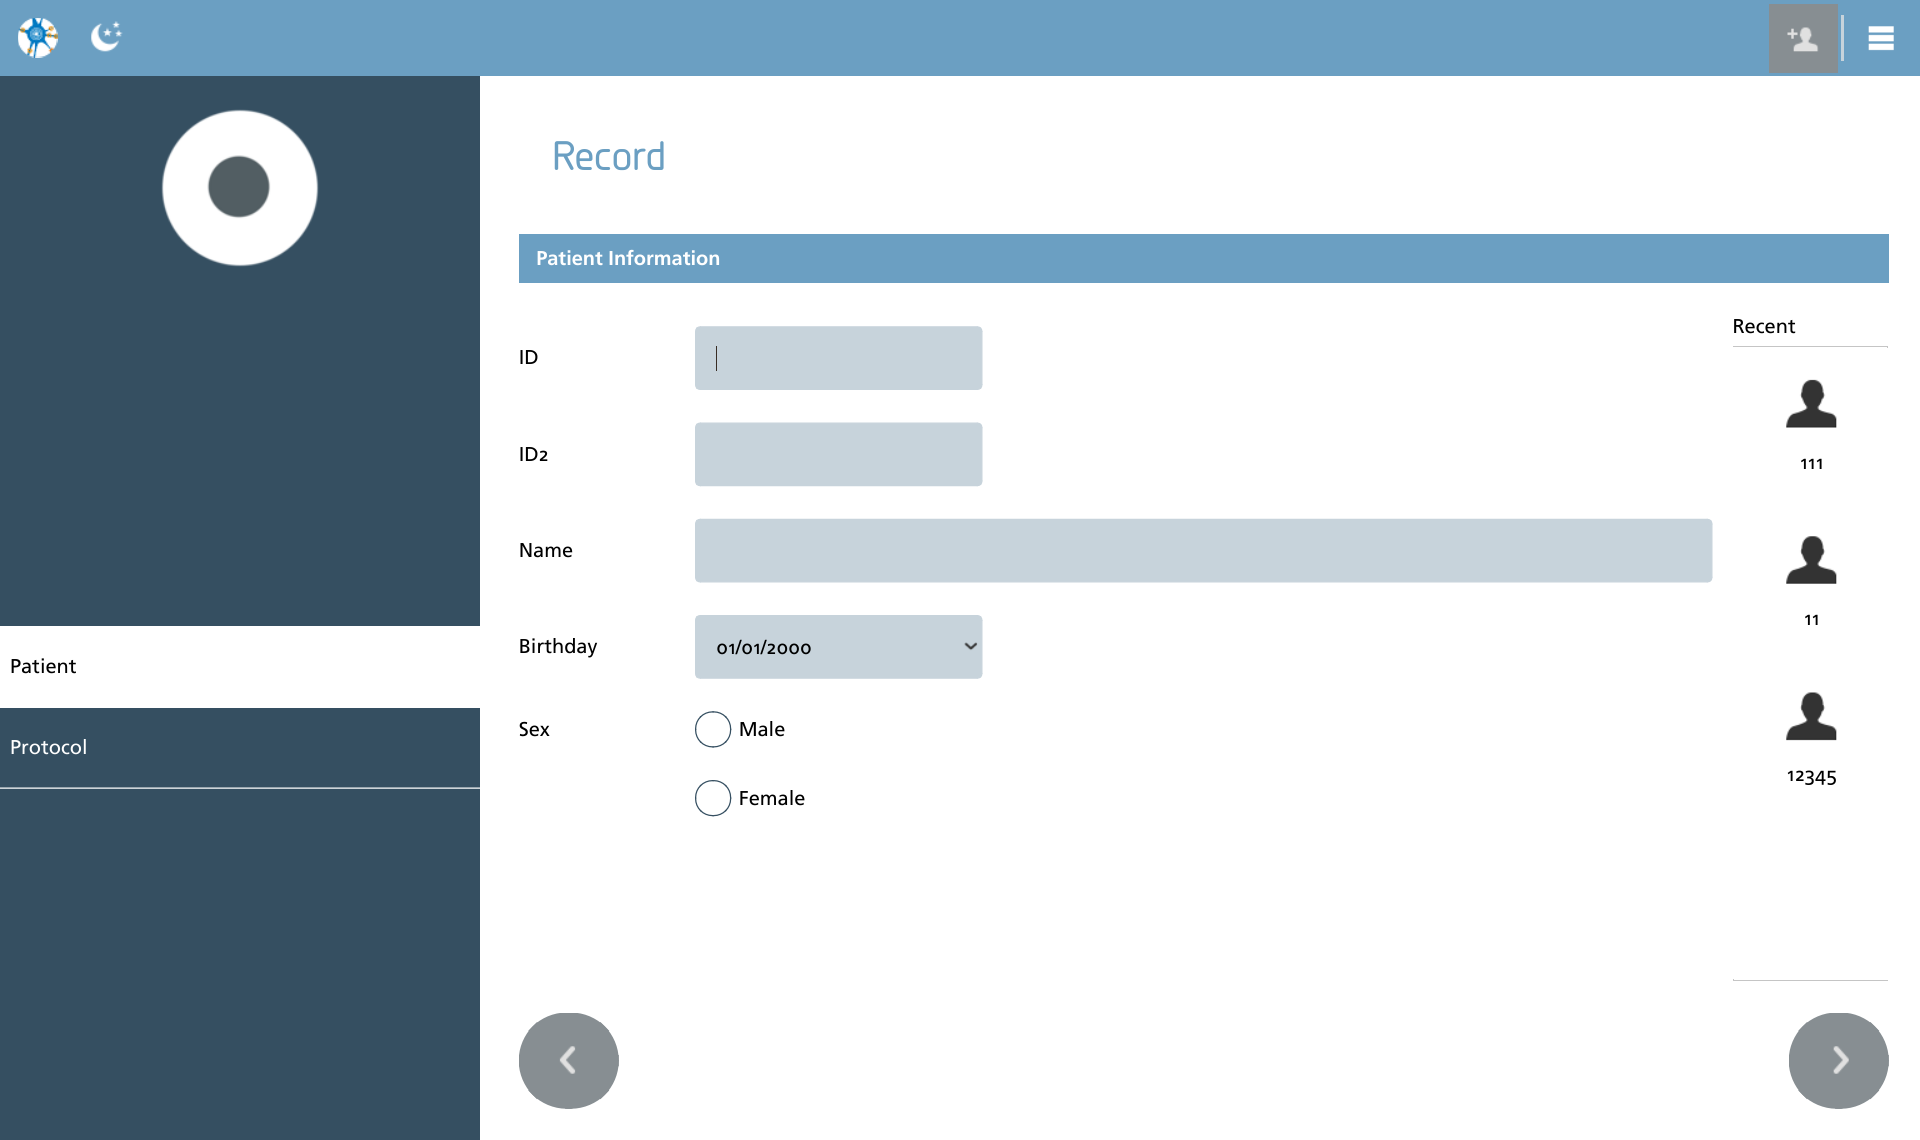1920x1140 pixels.
Task: Toggle night mode moon icon
Action: click(x=106, y=37)
